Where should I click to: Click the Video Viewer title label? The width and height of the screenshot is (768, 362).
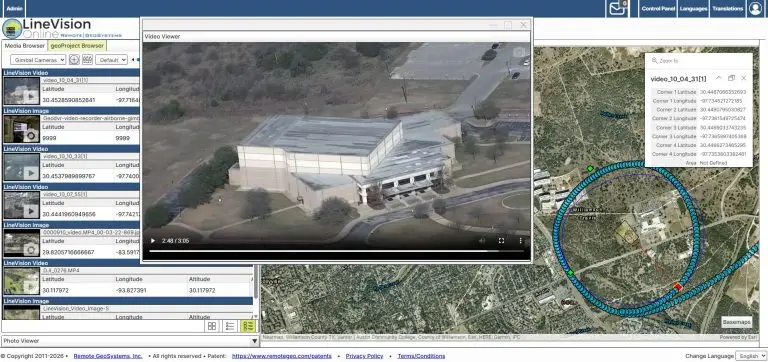click(162, 36)
